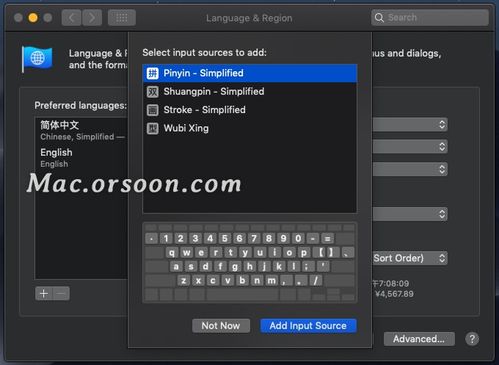This screenshot has width=499, height=365.
Task: Select Pinyin - Simplified input source icon
Action: click(153, 73)
